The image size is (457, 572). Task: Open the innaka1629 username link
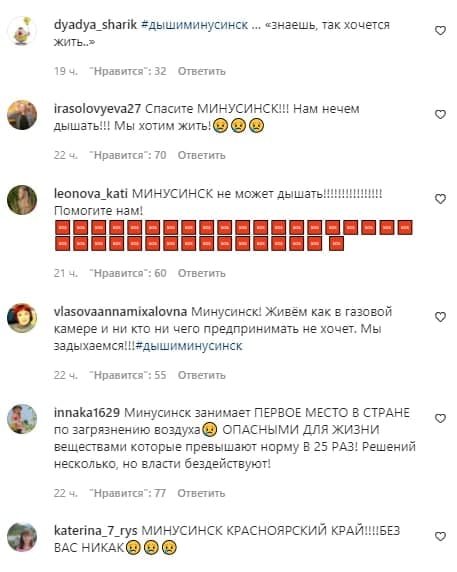(x=87, y=413)
